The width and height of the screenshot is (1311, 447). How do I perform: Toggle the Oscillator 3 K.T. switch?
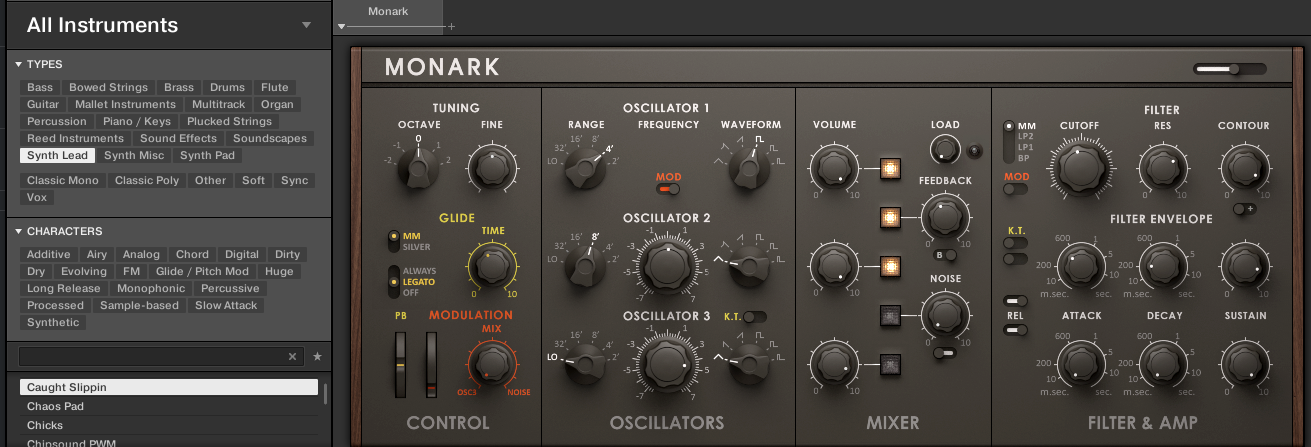click(x=755, y=316)
